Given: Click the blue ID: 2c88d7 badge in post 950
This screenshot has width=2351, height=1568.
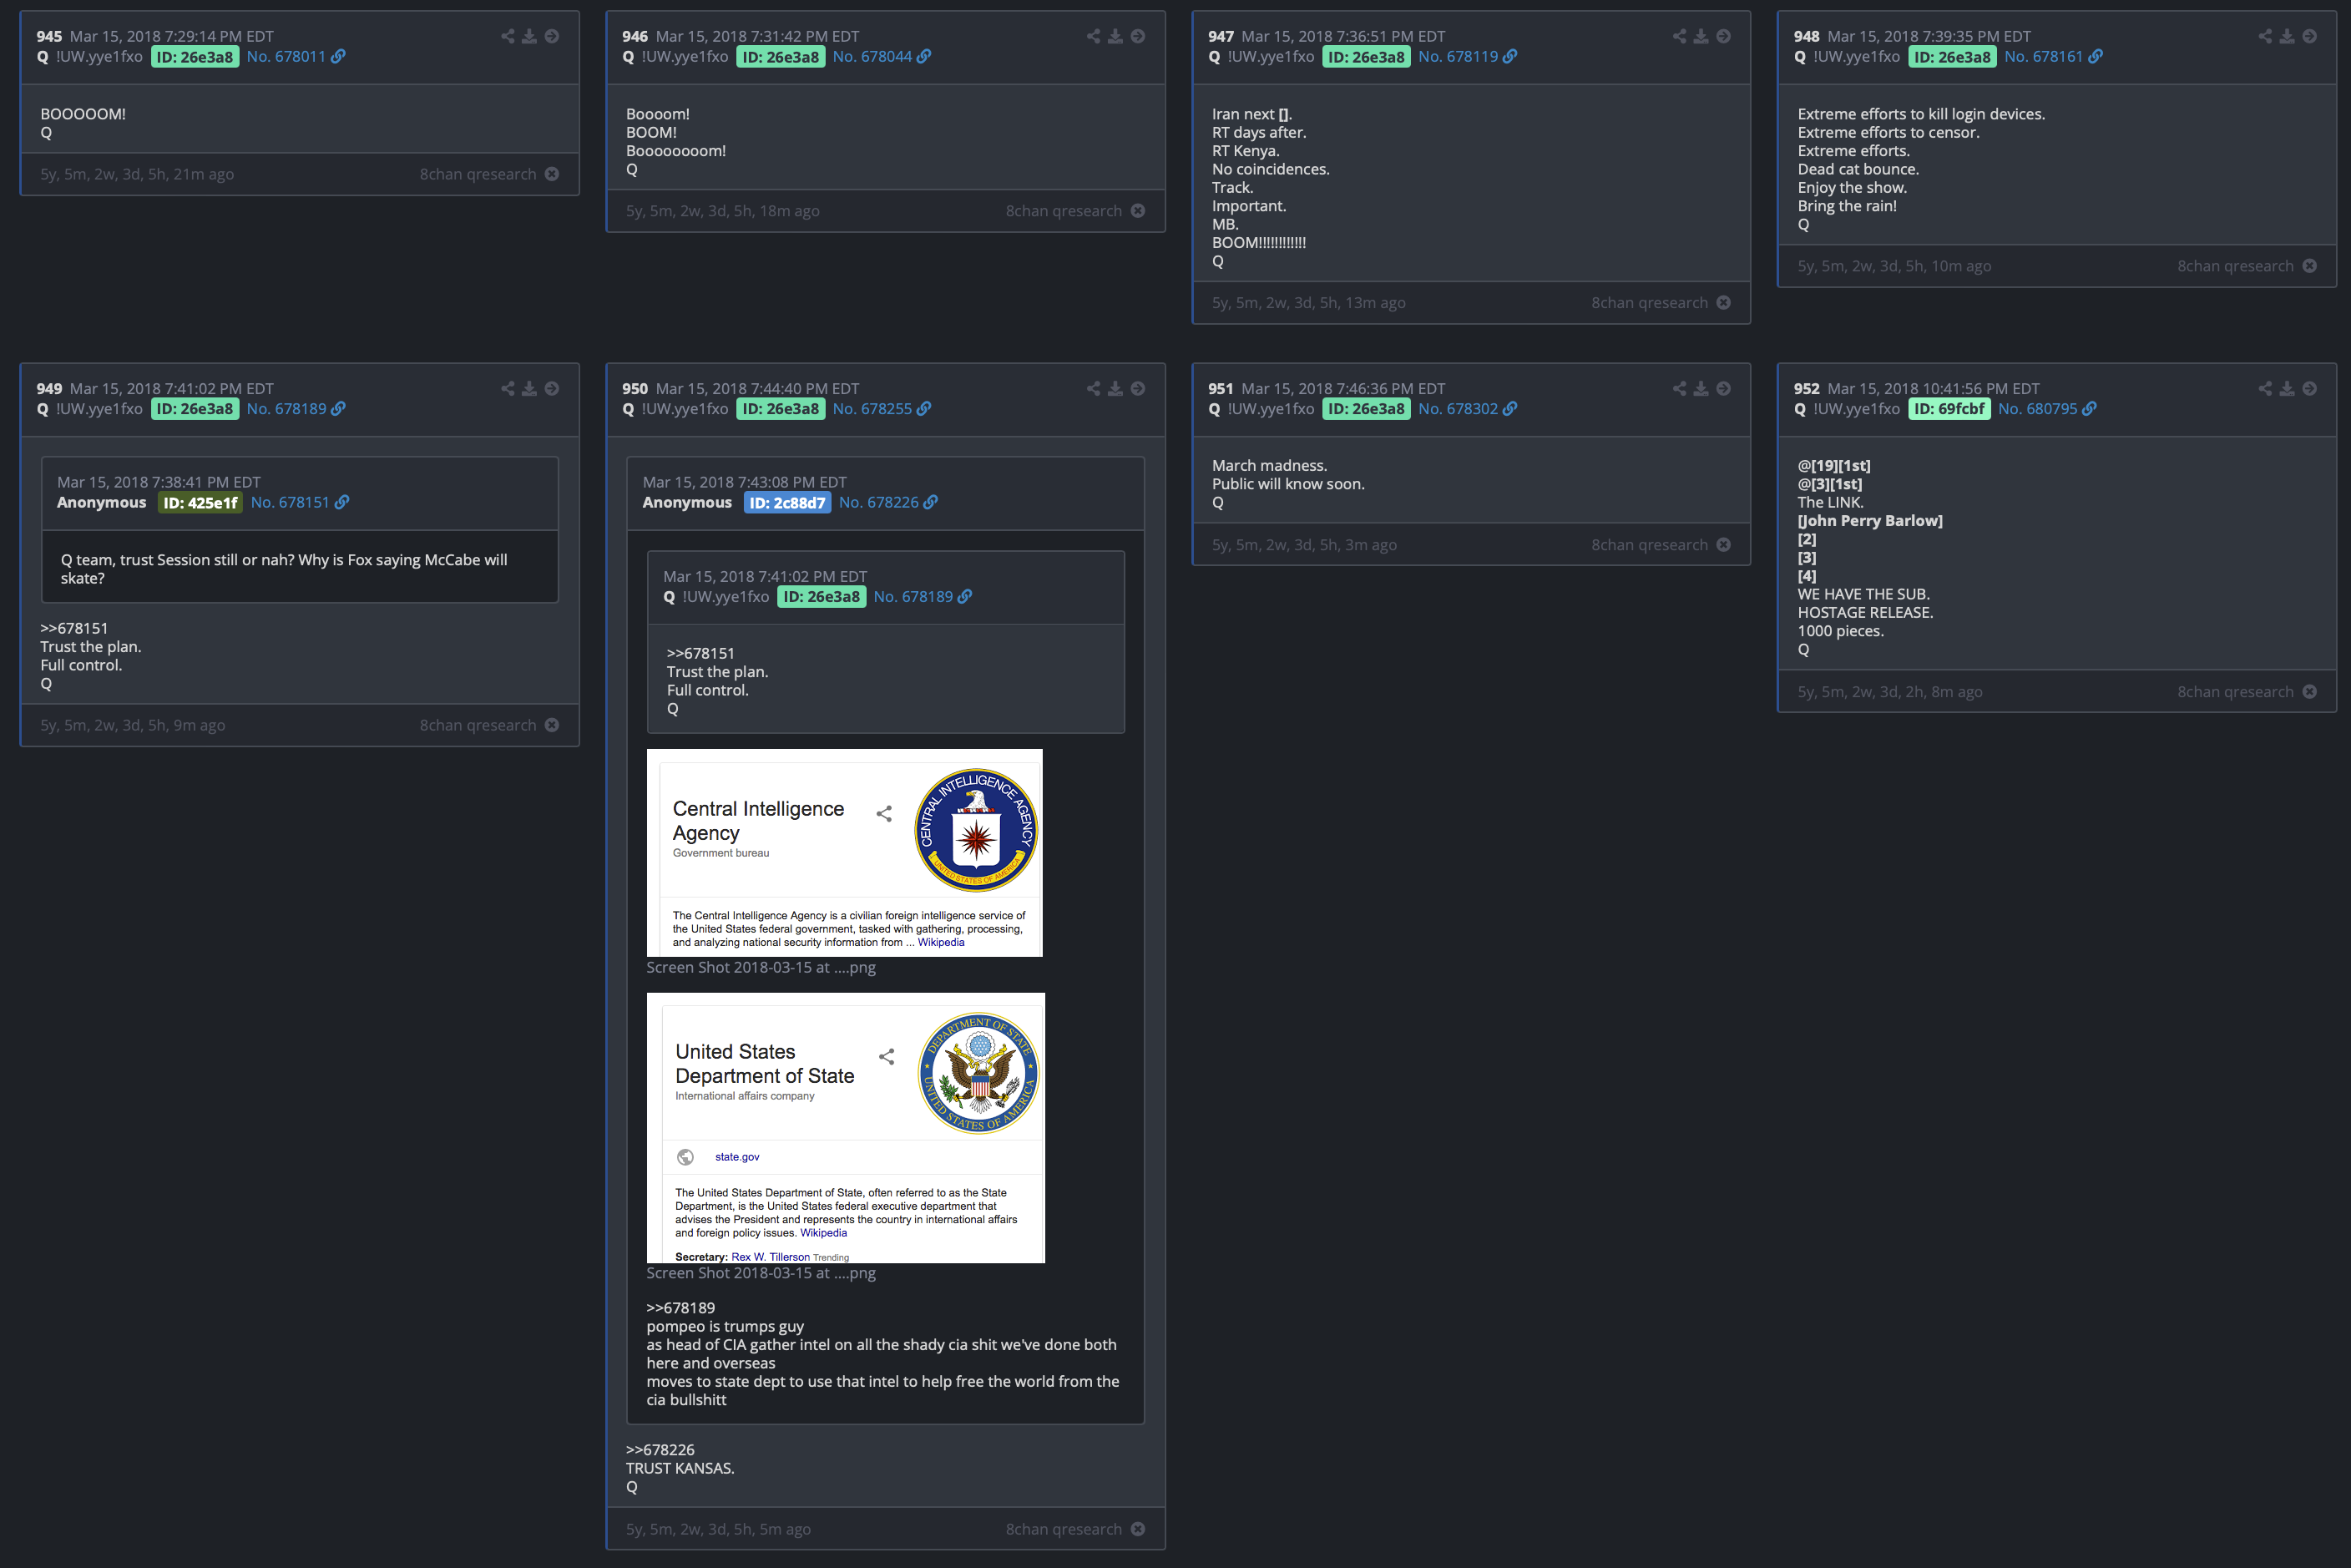Looking at the screenshot, I should (787, 503).
